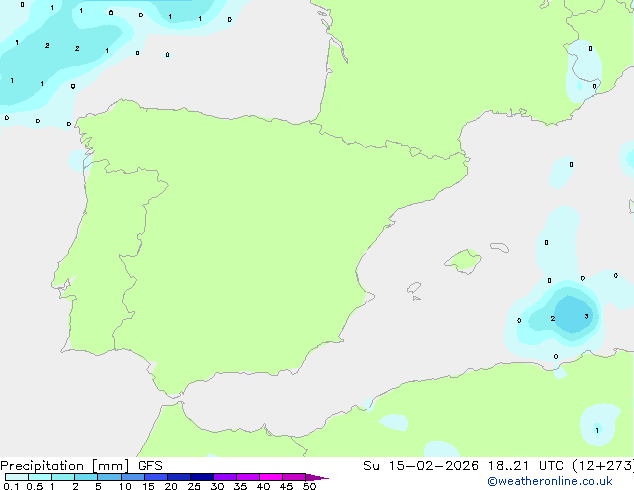Viewport: 634px width, 490px height.
Task: Select the 1–2 mm legend swatch
Action: (63, 477)
